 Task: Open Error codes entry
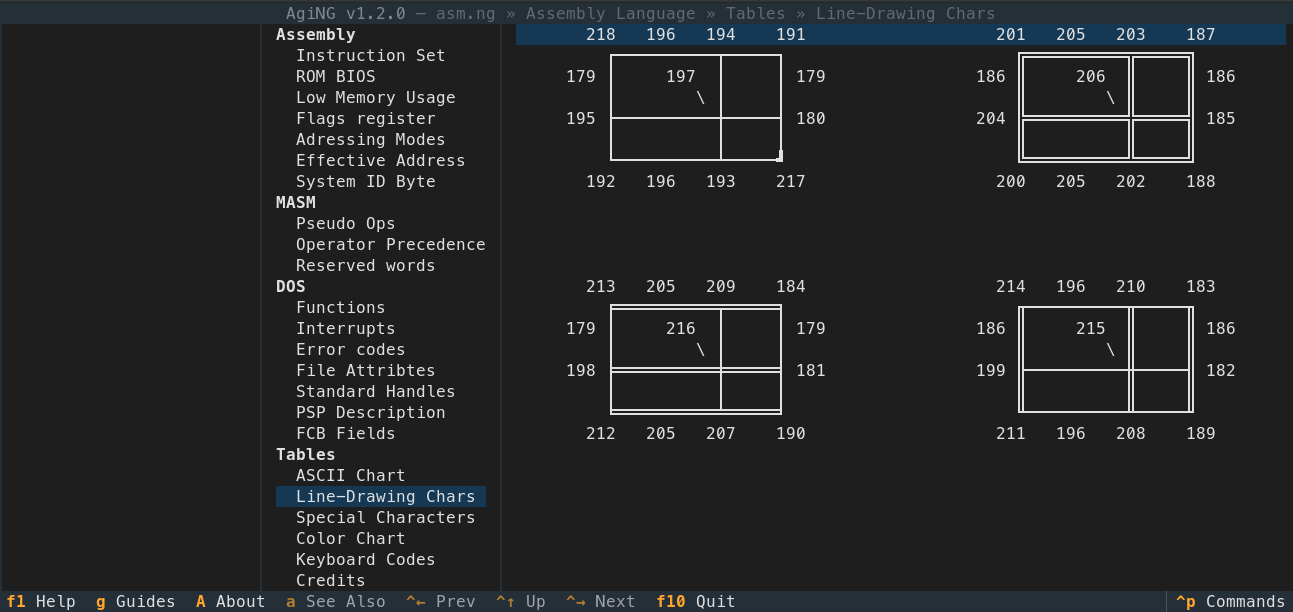tap(351, 350)
